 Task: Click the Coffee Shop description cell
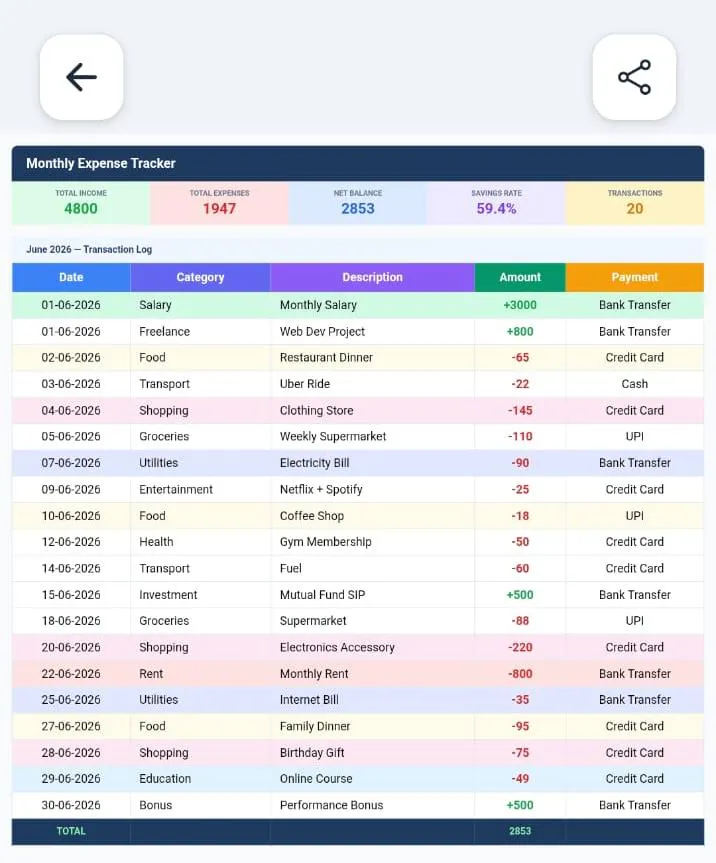point(373,516)
